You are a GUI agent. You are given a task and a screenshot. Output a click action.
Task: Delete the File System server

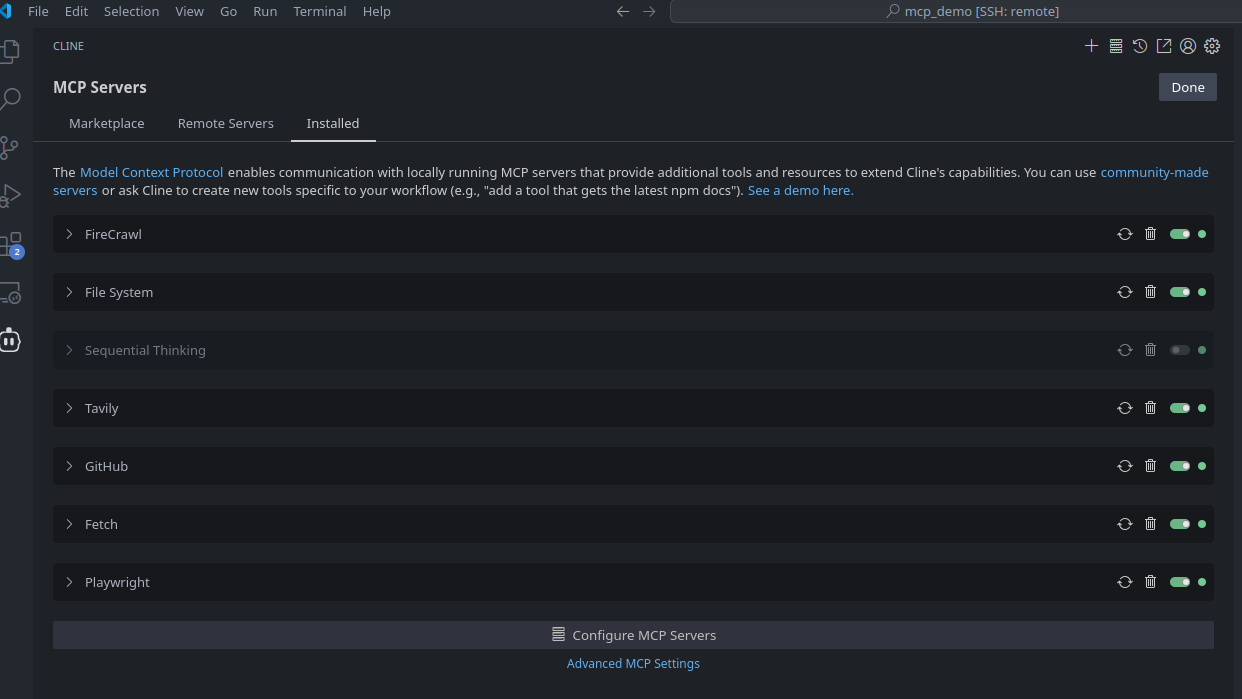[x=1150, y=292]
